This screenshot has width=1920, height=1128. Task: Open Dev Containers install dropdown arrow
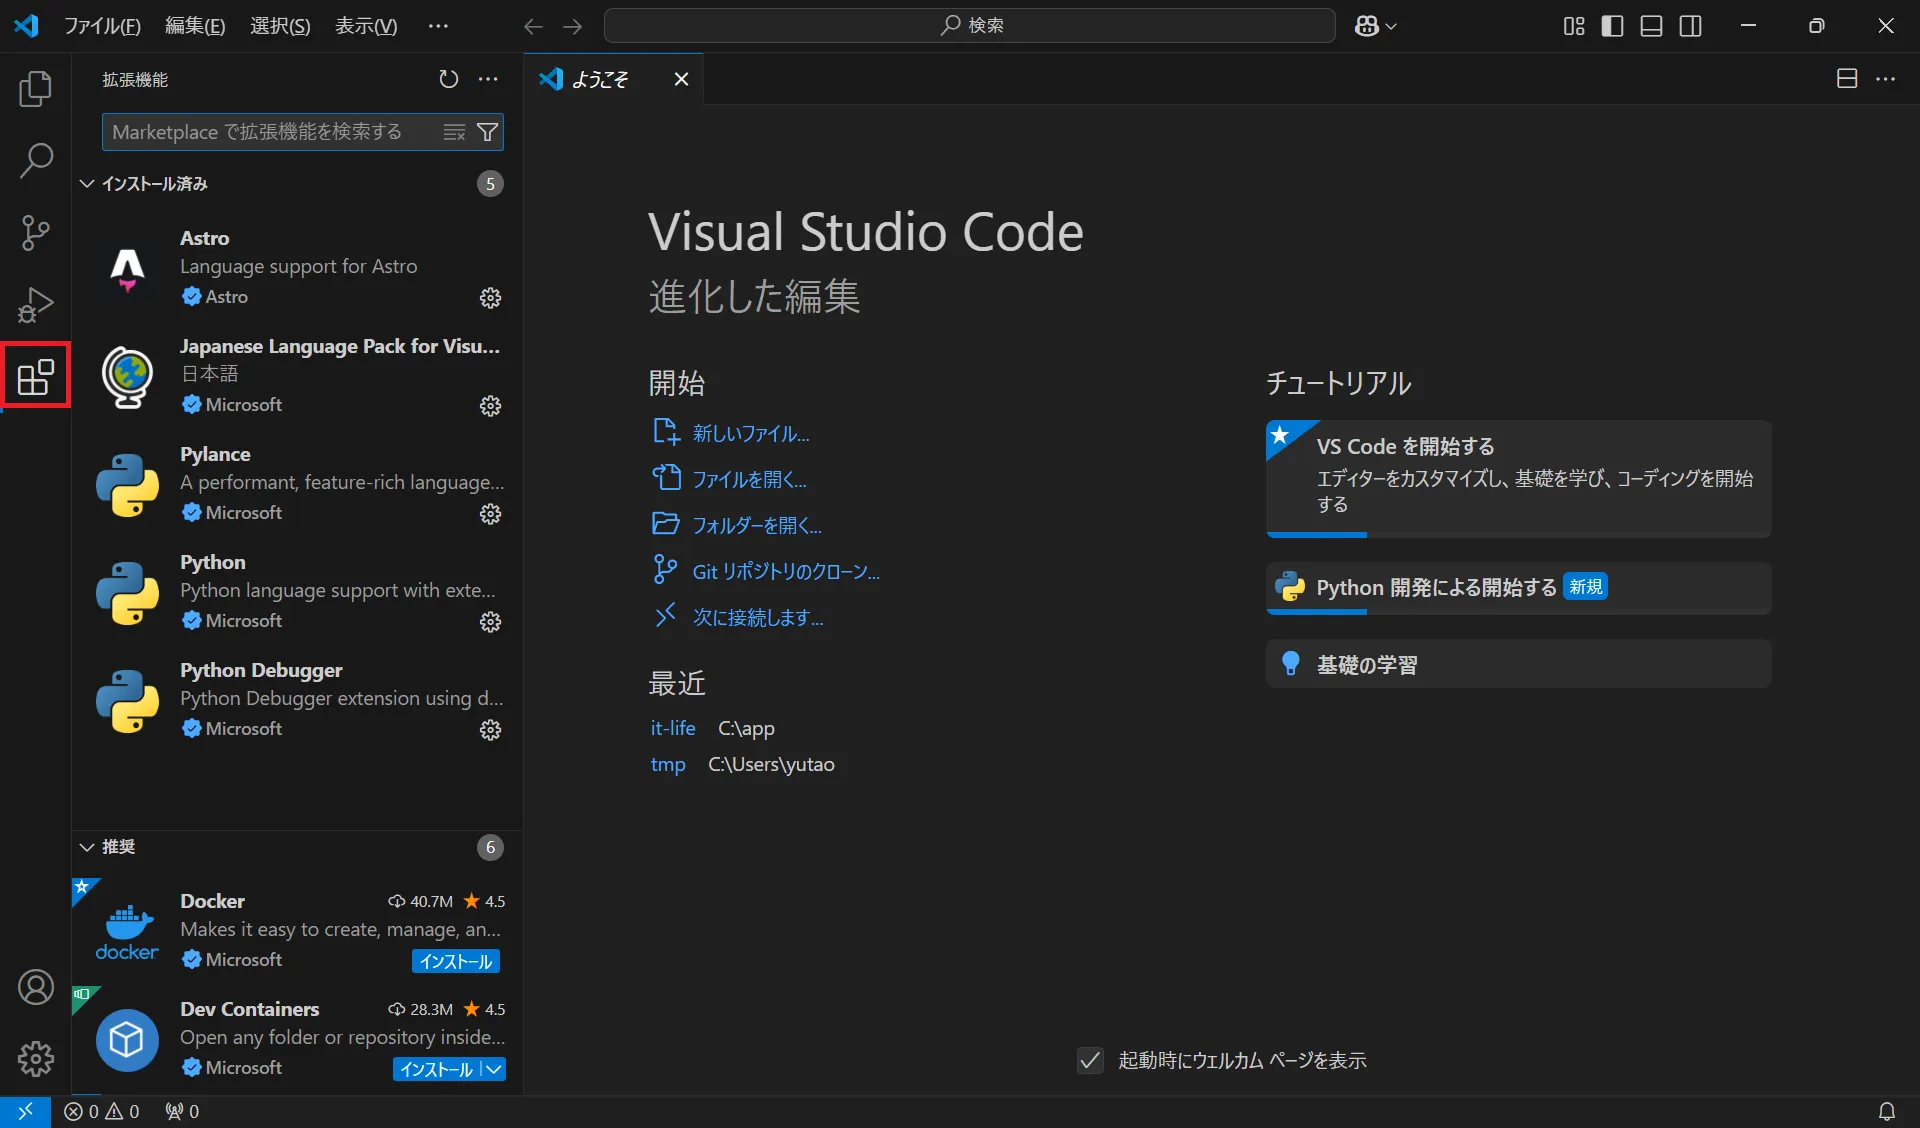[494, 1069]
